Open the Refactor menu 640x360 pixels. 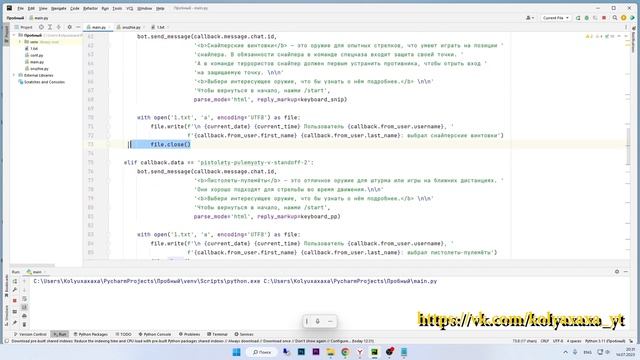click(90, 8)
